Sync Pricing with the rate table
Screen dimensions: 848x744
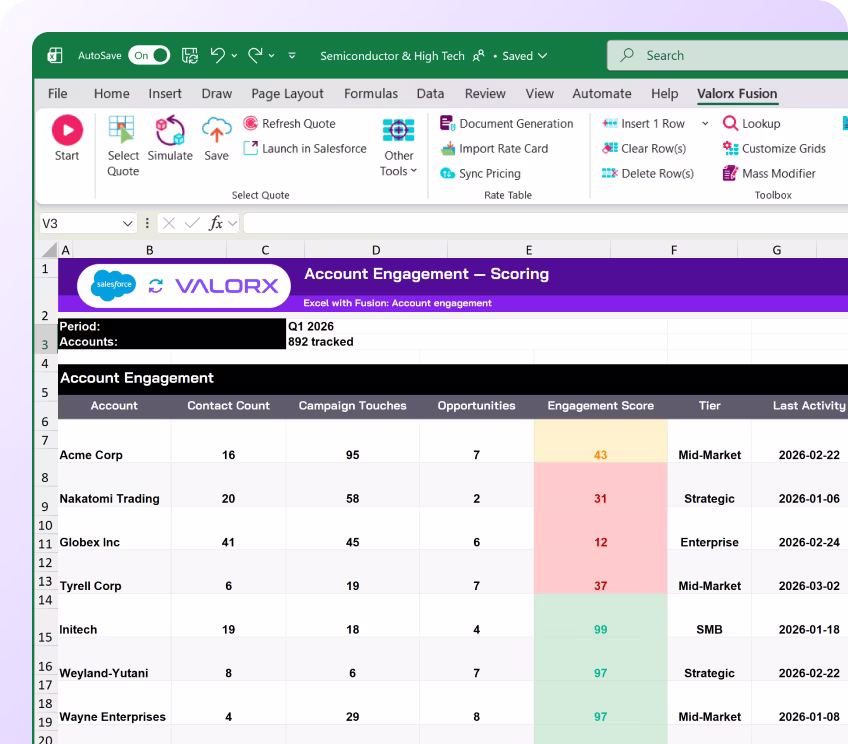tap(480, 174)
